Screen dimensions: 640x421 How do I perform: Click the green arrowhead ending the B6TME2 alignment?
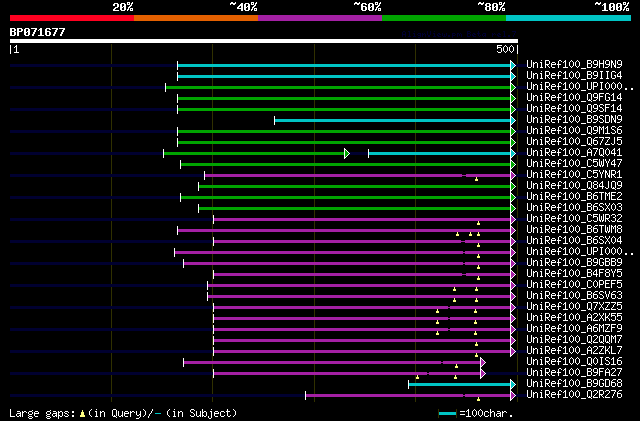tap(513, 198)
